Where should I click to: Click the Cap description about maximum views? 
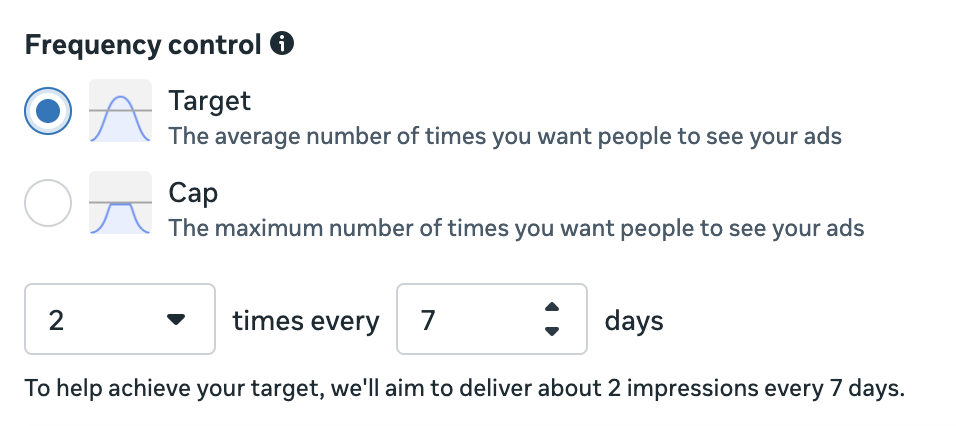click(x=516, y=228)
